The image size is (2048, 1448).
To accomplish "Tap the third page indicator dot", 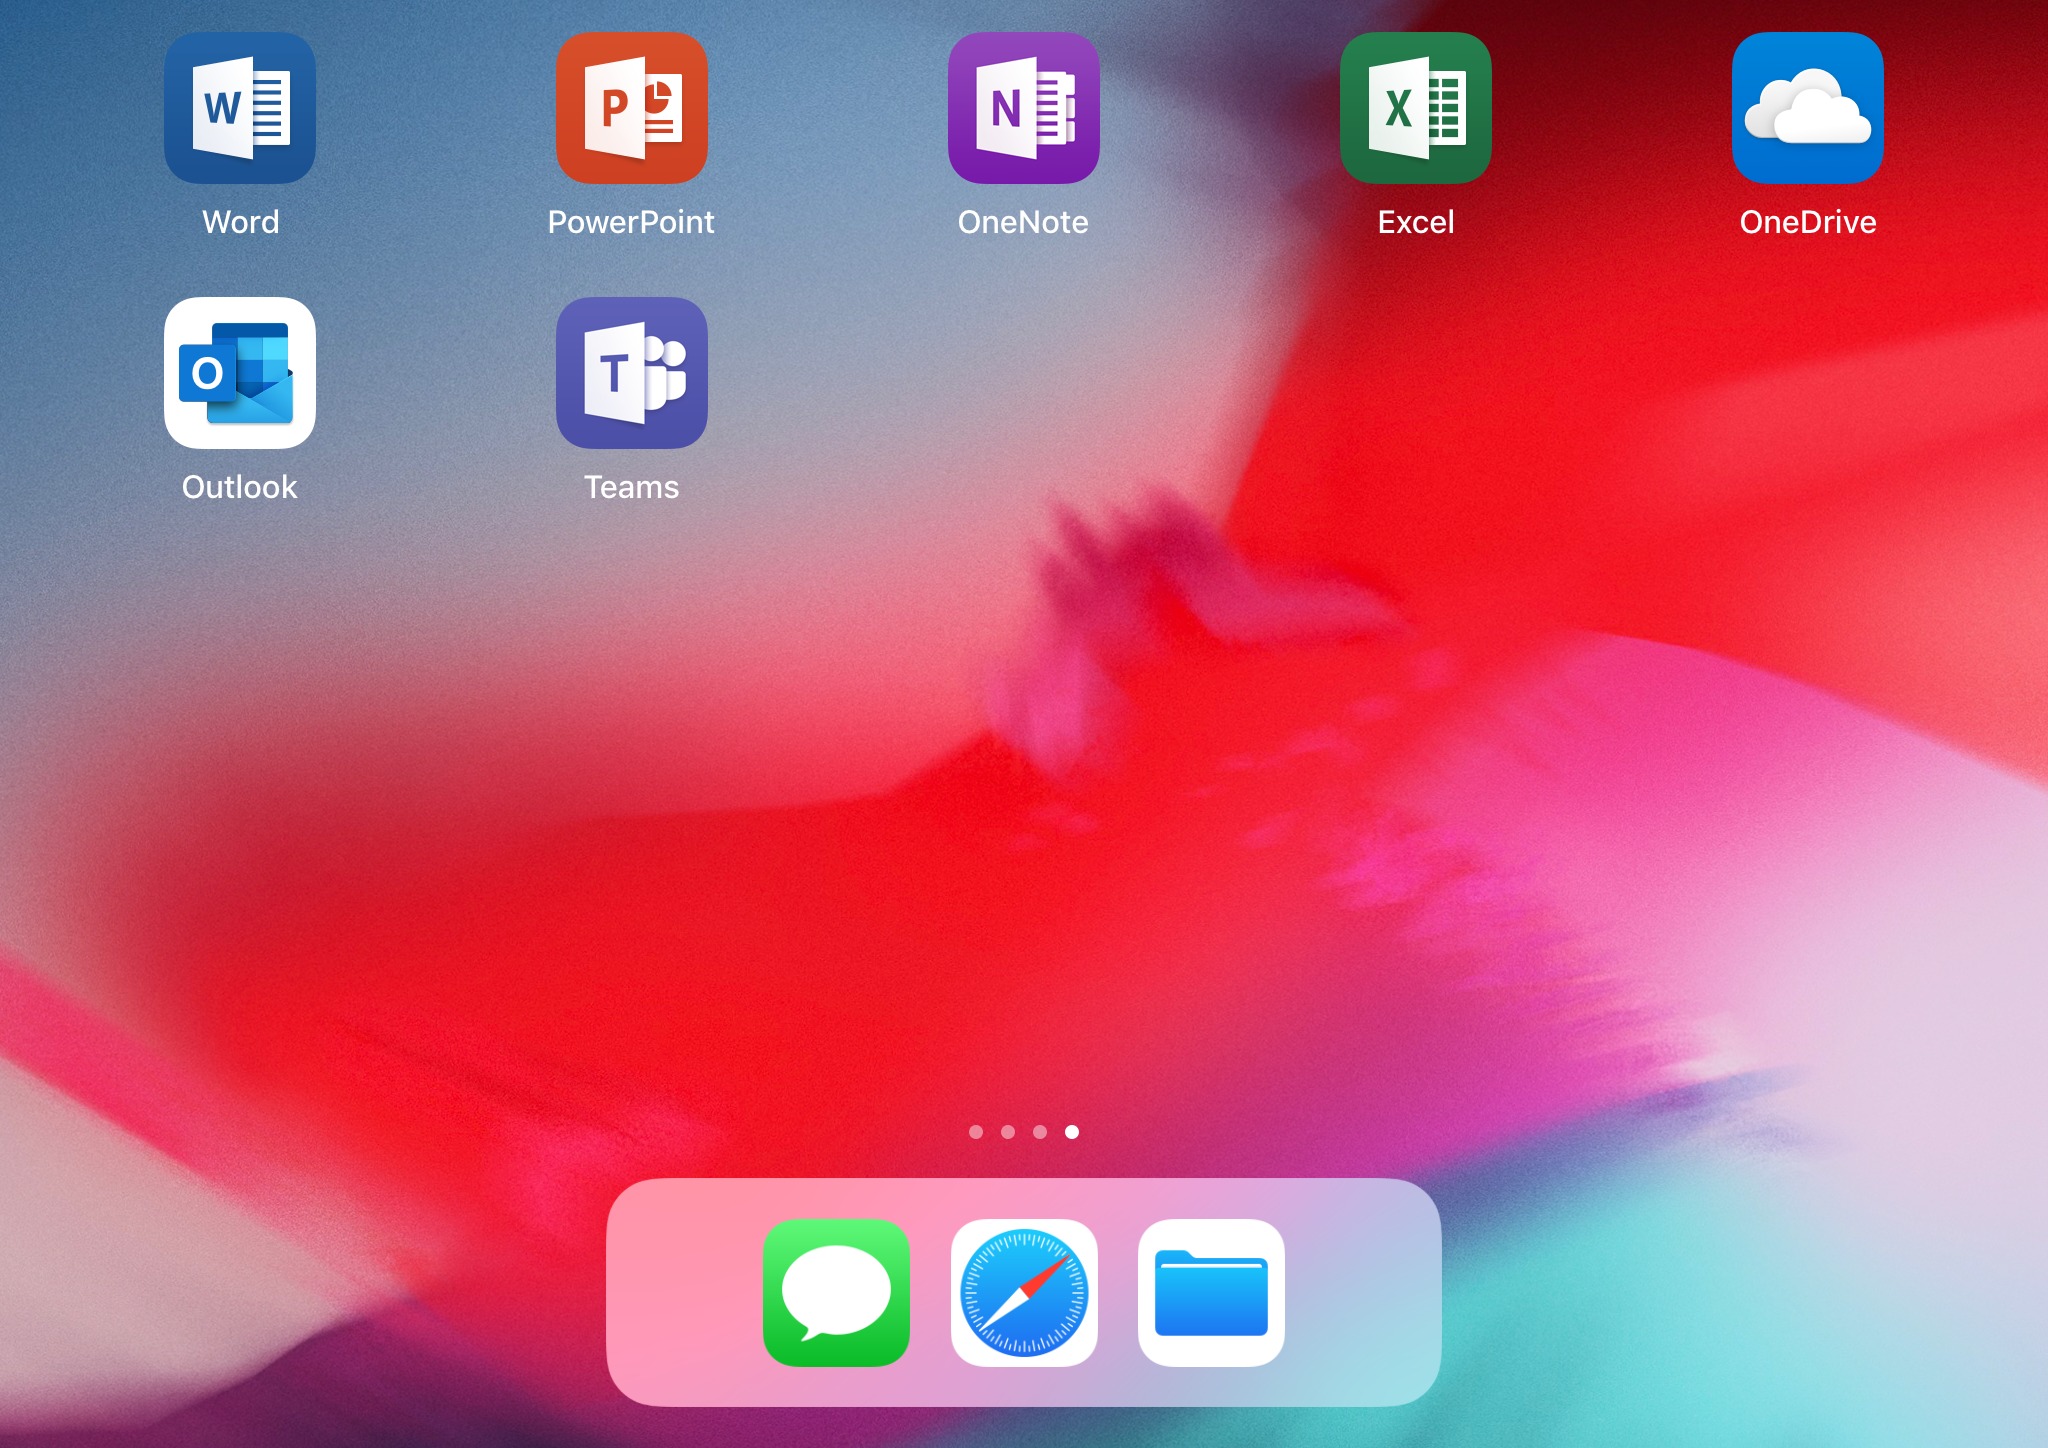I will pyautogui.click(x=1040, y=1133).
